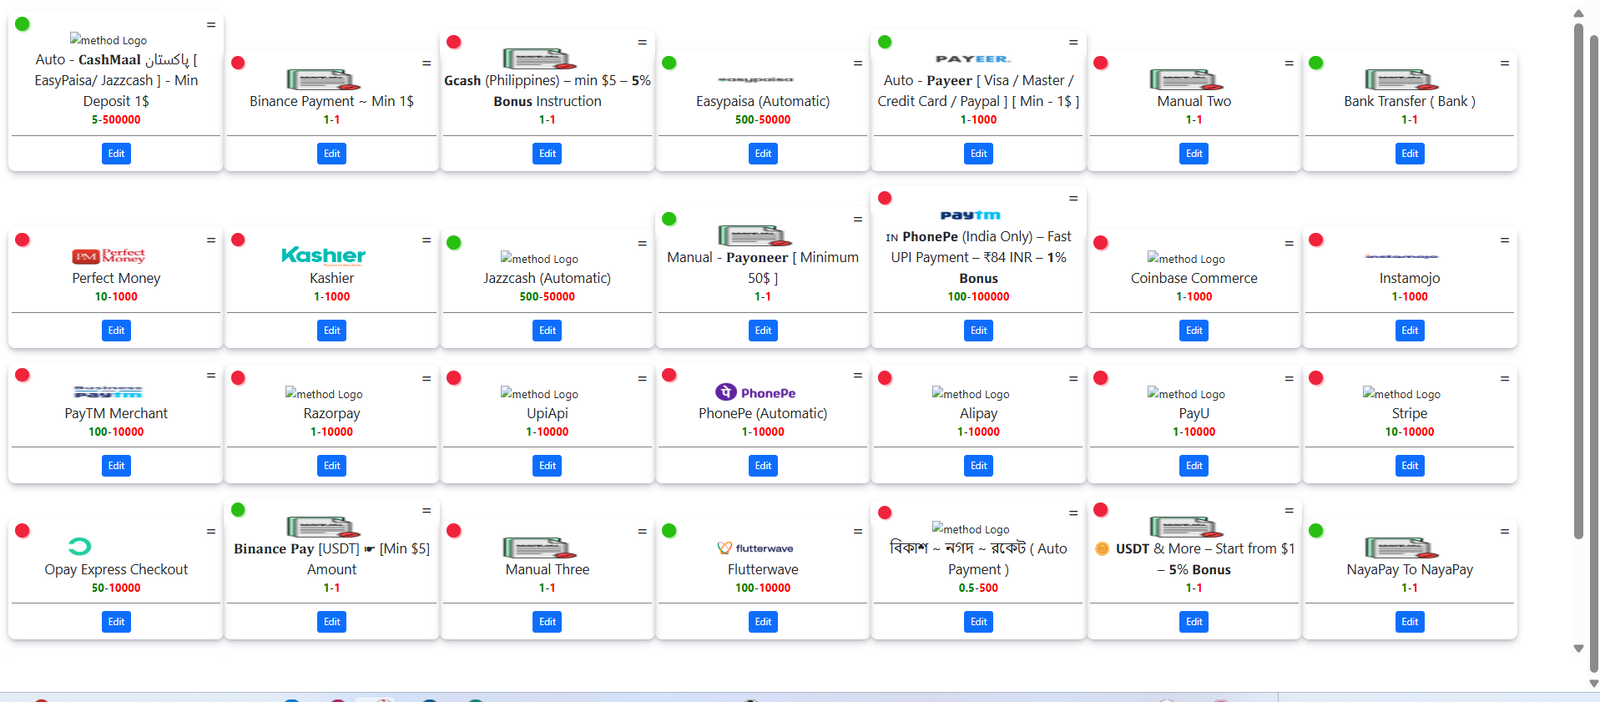The image size is (1600, 702).
Task: Click the Instamojo logo image
Action: tap(1402, 256)
